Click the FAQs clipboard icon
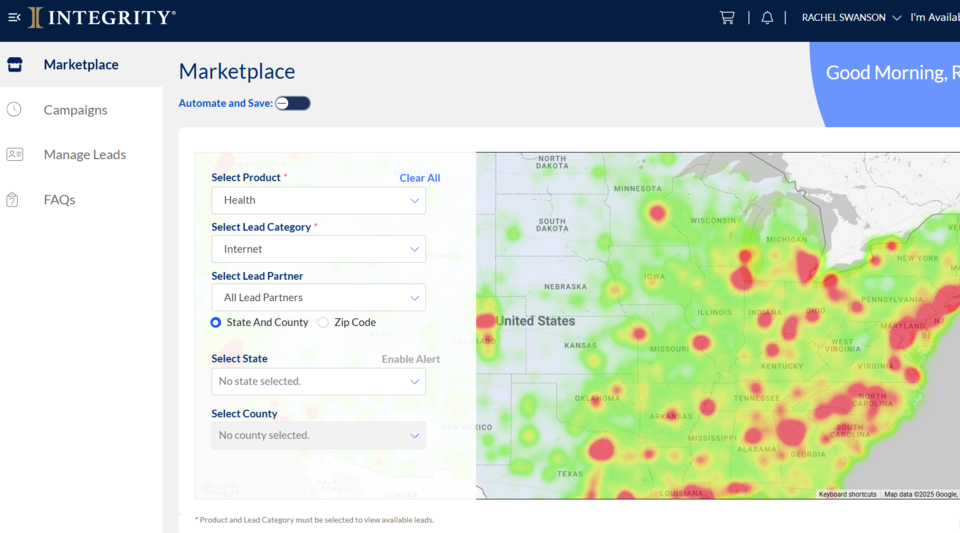 pyautogui.click(x=12, y=199)
